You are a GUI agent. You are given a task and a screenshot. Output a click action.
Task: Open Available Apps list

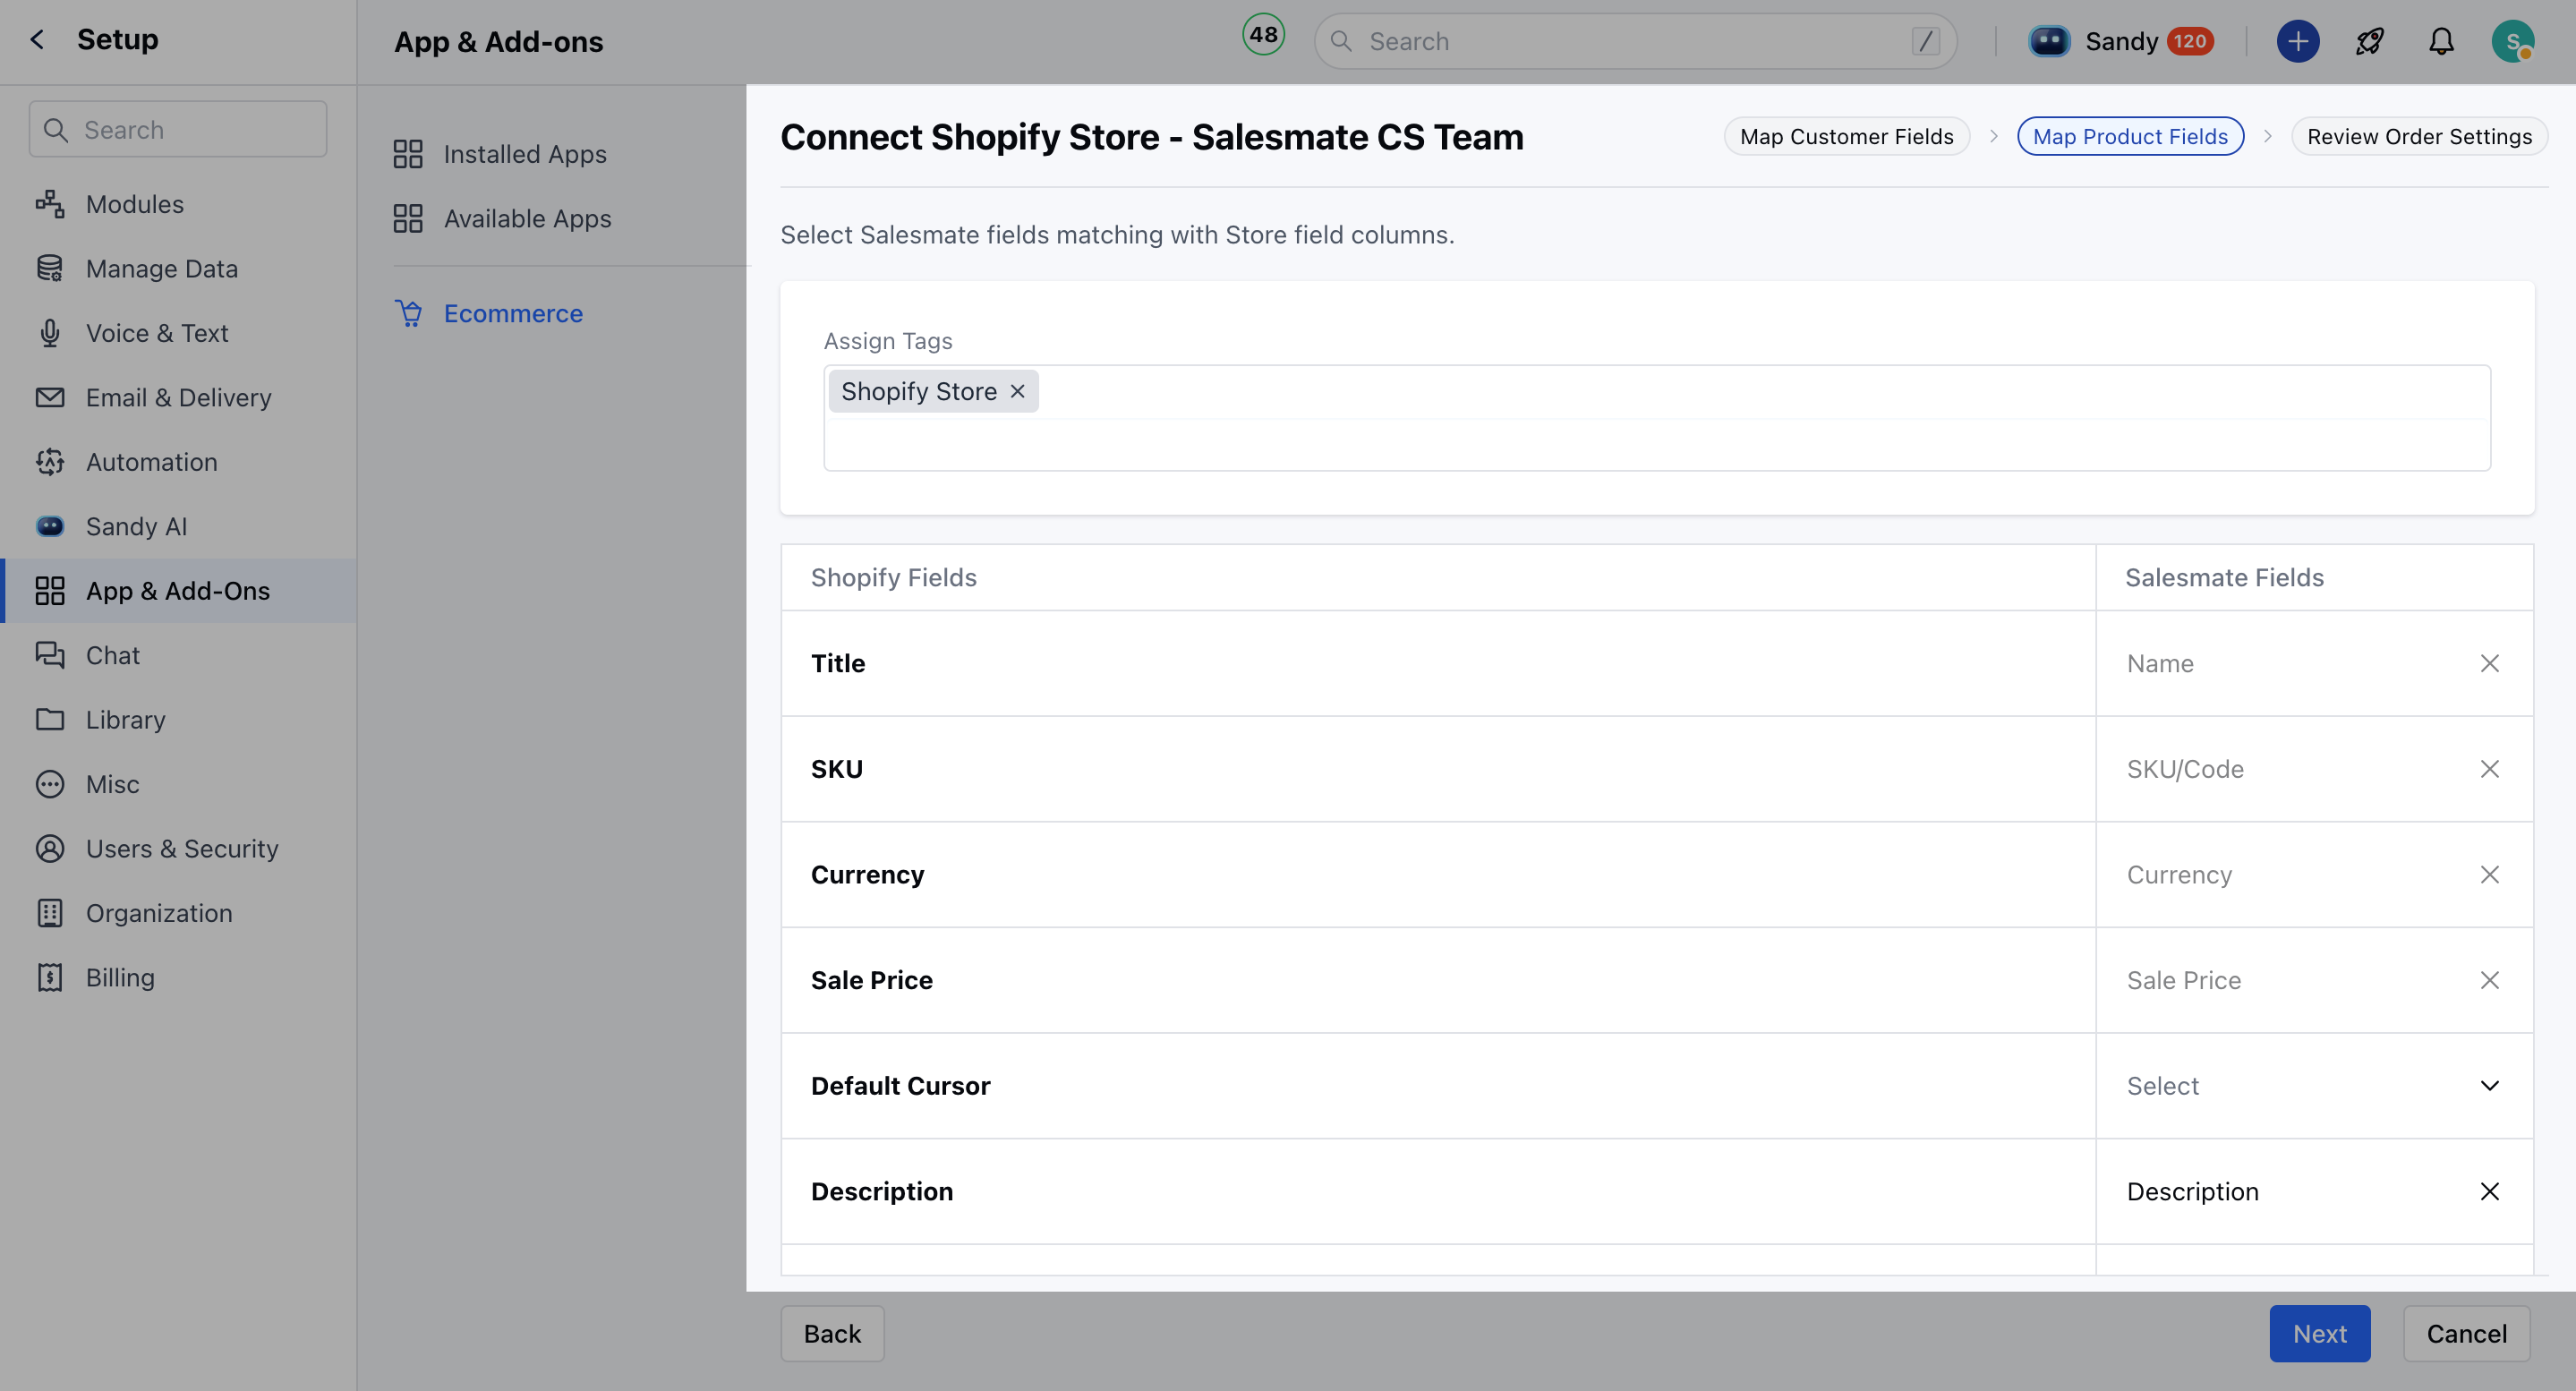(527, 218)
